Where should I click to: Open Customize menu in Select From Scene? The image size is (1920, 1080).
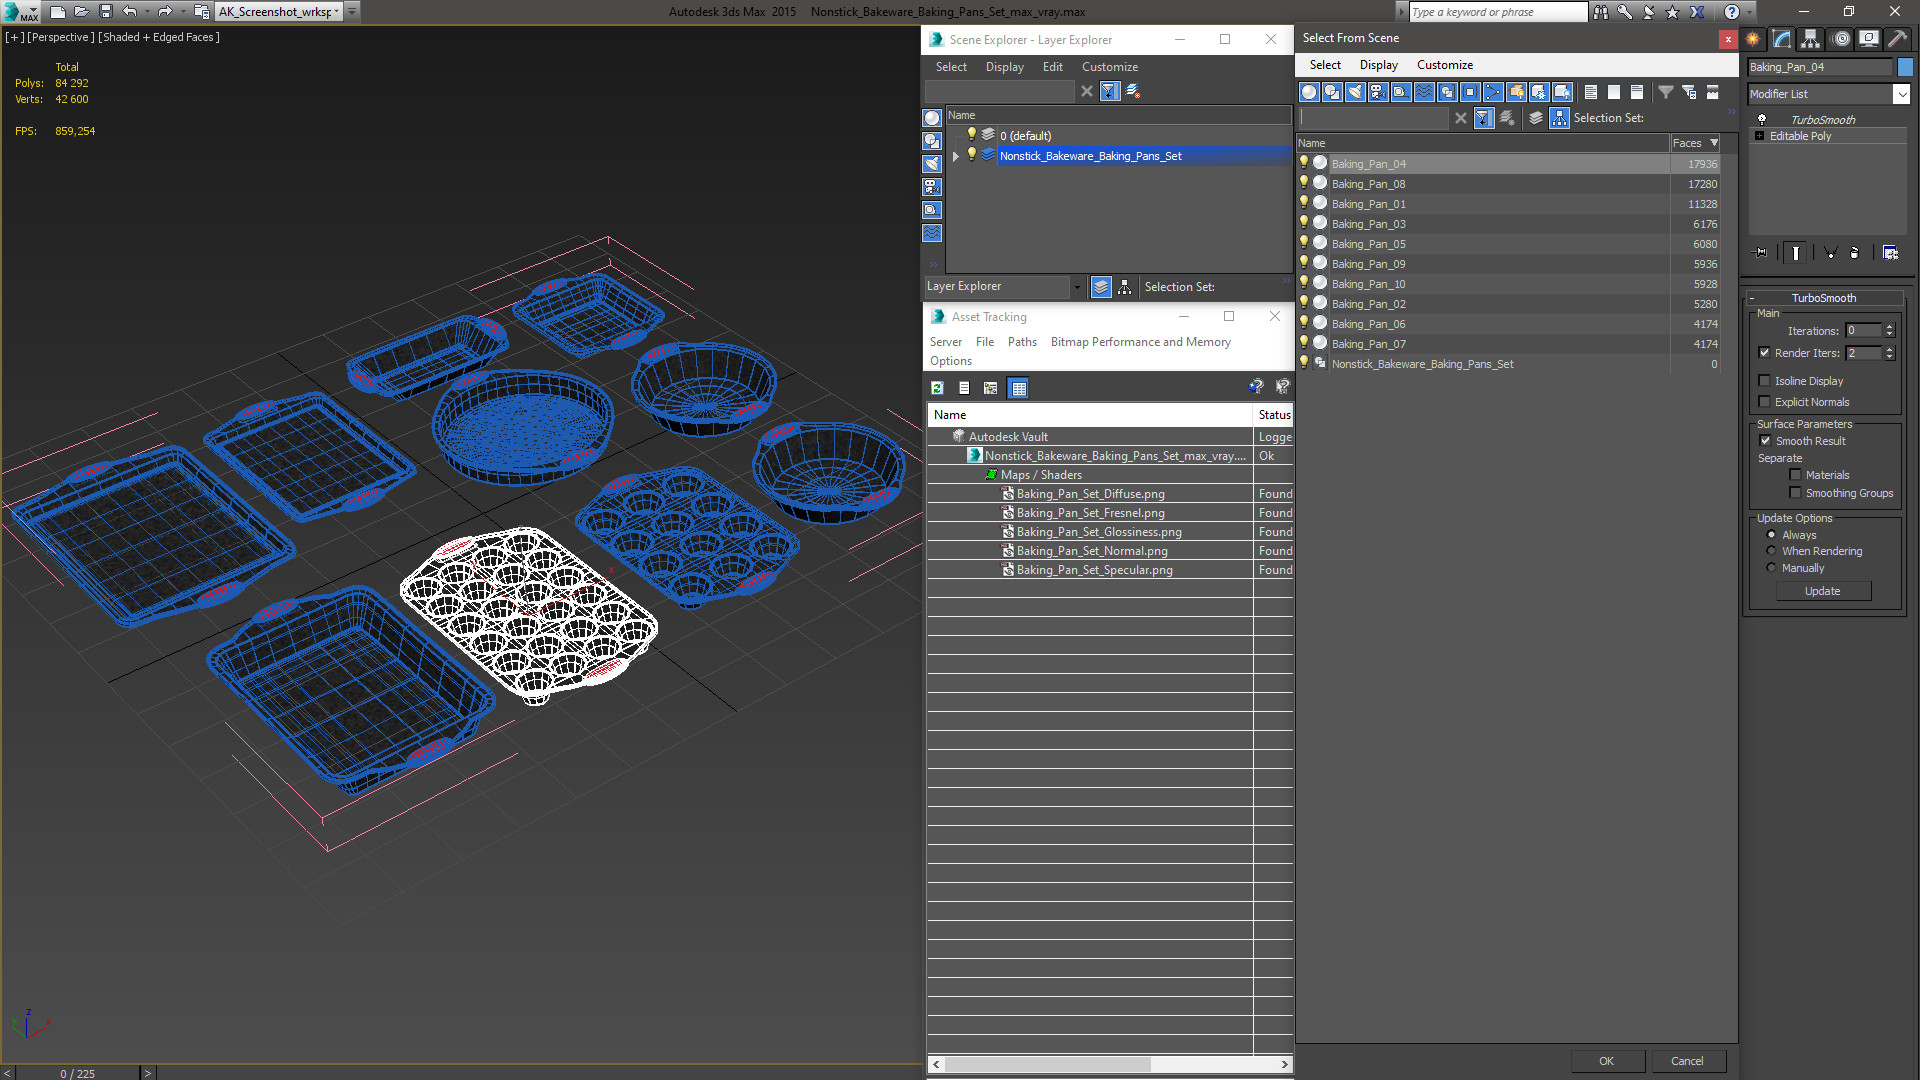pyautogui.click(x=1444, y=65)
